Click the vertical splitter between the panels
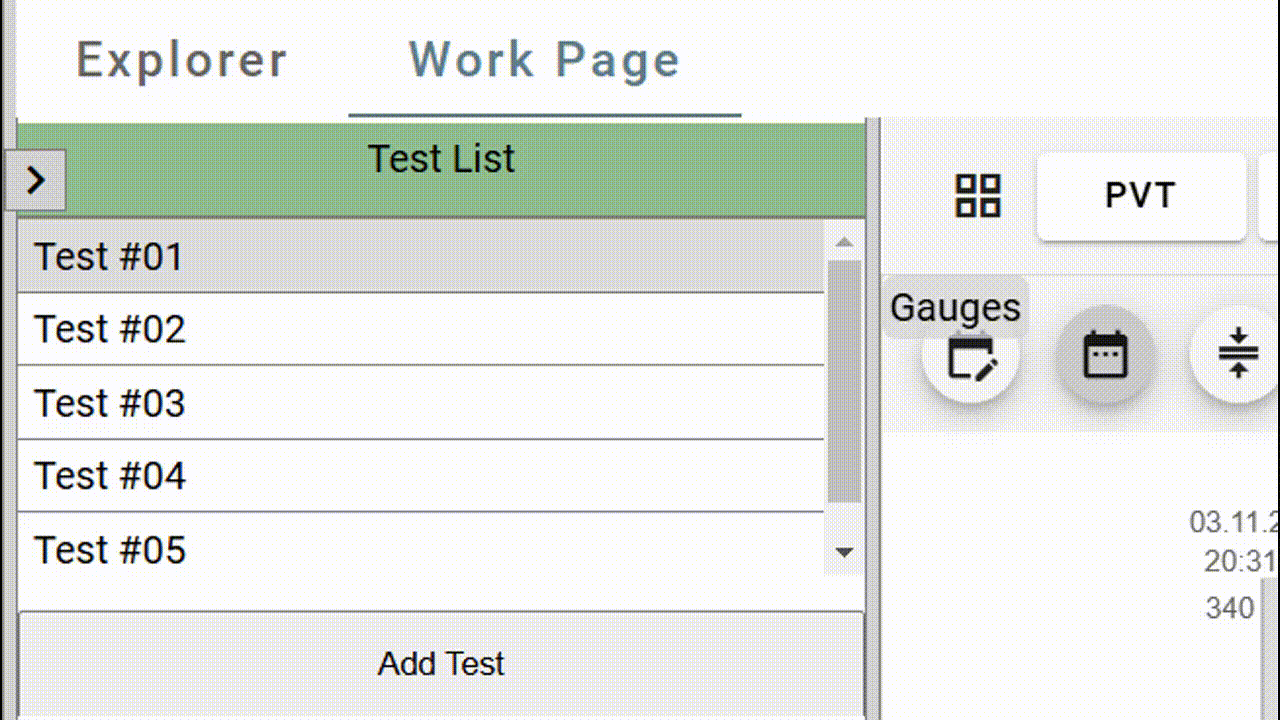Viewport: 1280px width, 720px height. coord(873,418)
